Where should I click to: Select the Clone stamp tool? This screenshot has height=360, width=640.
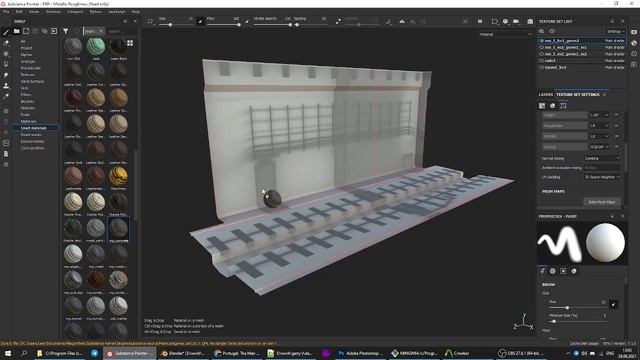click(6, 86)
